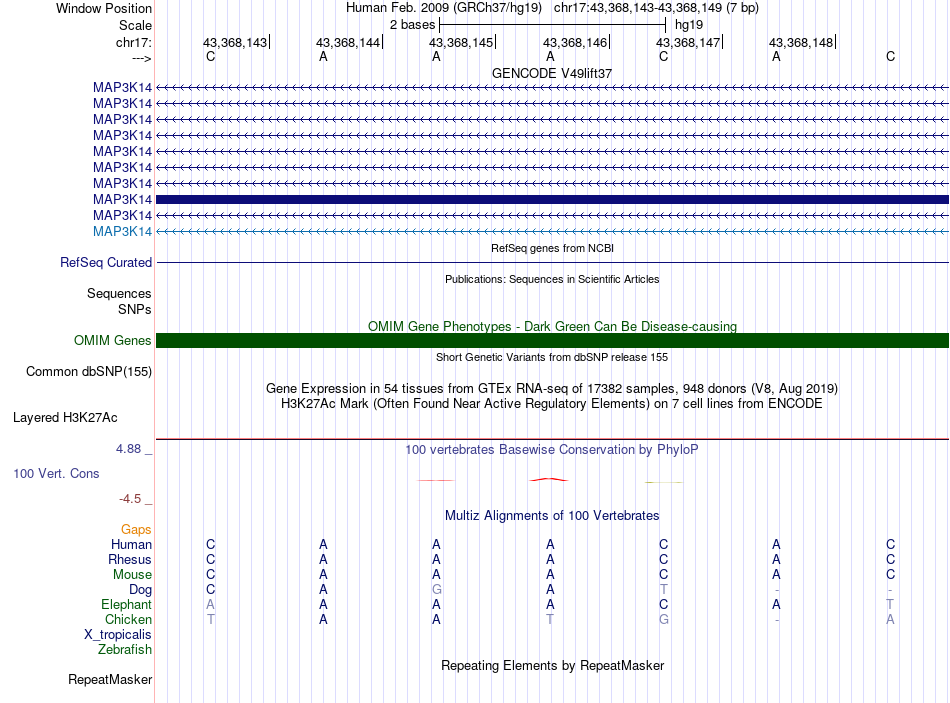Click the RepeatMasker side label

[x=110, y=679]
